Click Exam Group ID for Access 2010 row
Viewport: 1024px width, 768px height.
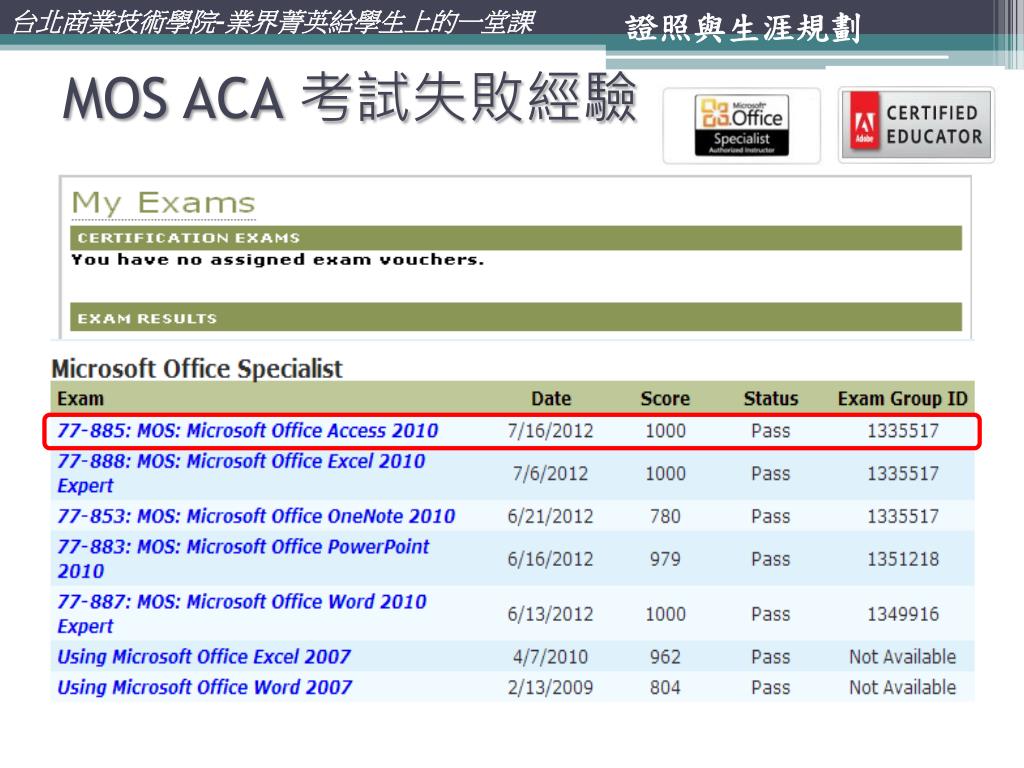click(x=903, y=431)
